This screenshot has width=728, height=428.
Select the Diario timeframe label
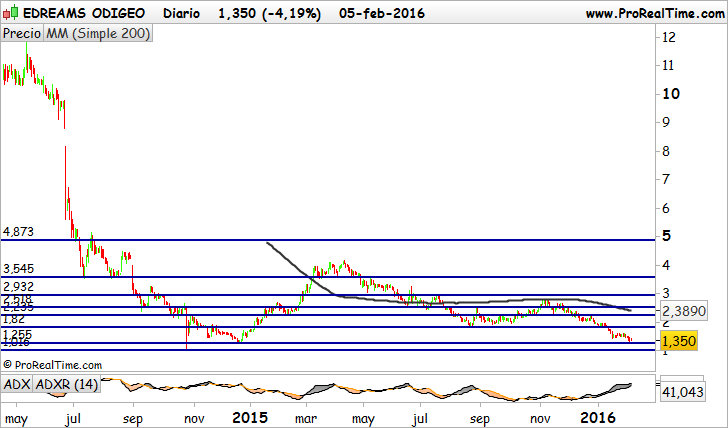(182, 13)
